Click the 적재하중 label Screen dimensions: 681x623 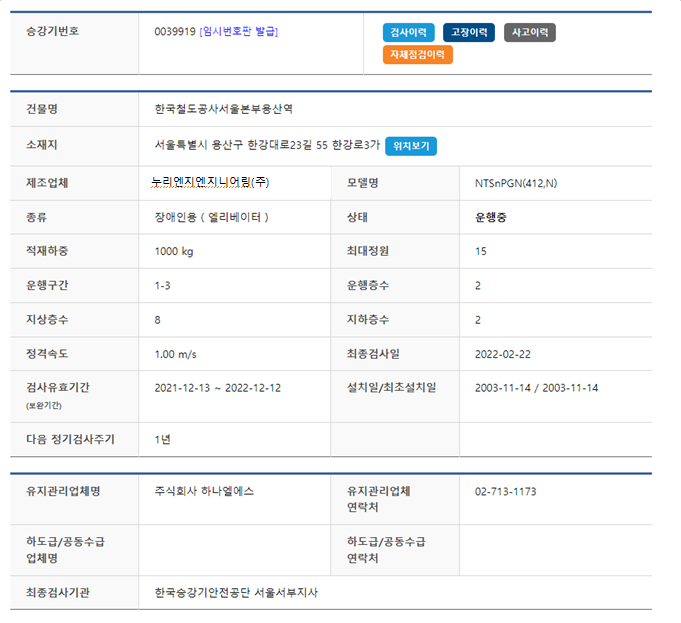pyautogui.click(x=47, y=251)
